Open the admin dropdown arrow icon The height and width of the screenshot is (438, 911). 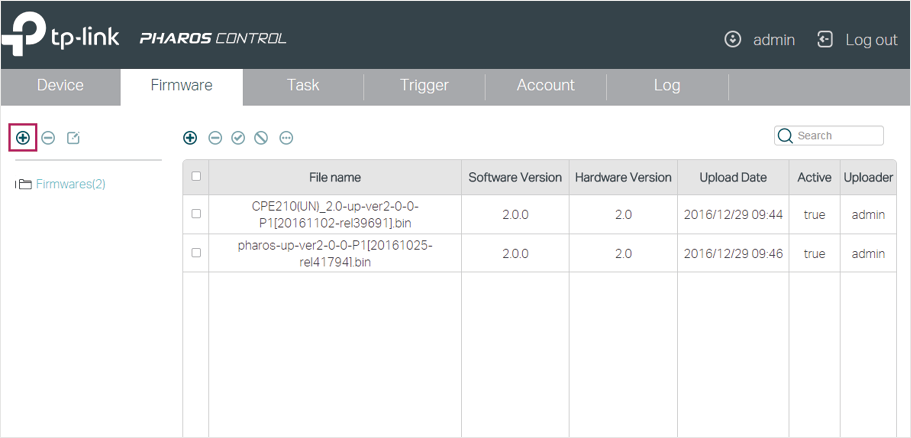coord(733,40)
